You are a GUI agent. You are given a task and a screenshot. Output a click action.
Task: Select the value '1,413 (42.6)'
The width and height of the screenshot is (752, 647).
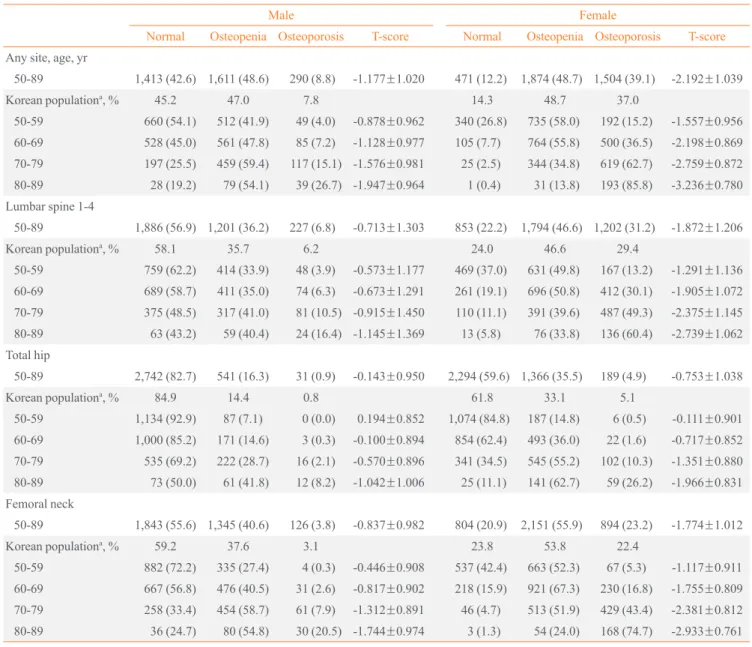(x=165, y=79)
